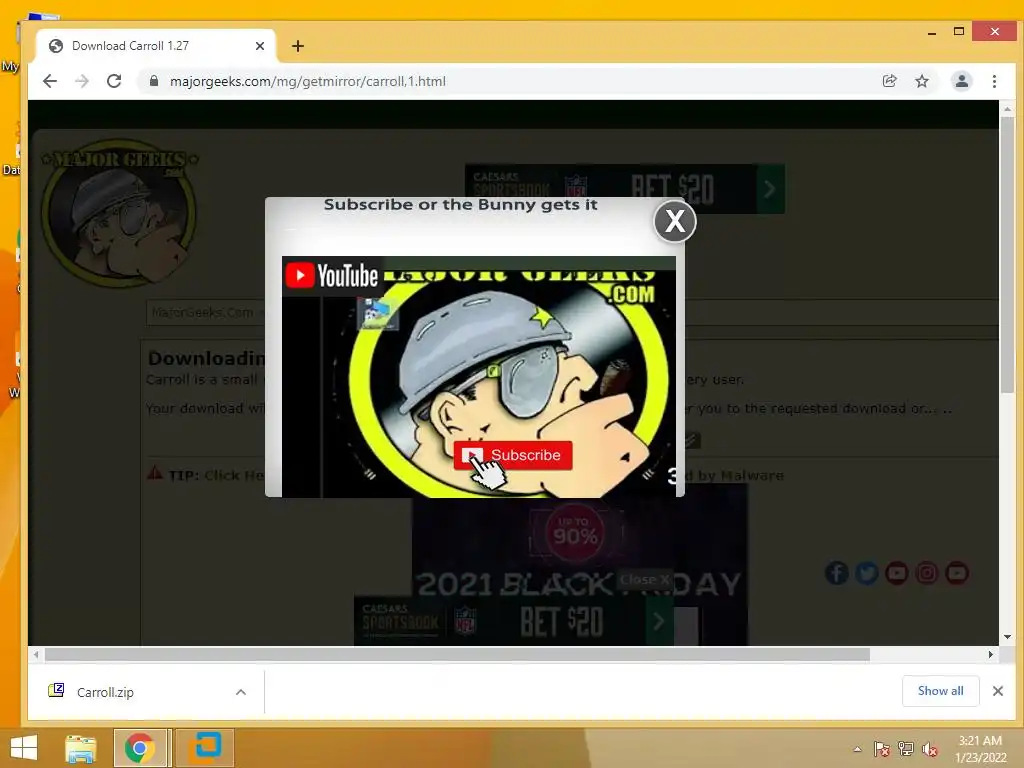The image size is (1024, 768).
Task: Click the horizontal scrollbar thumb
Action: pyautogui.click(x=457, y=654)
